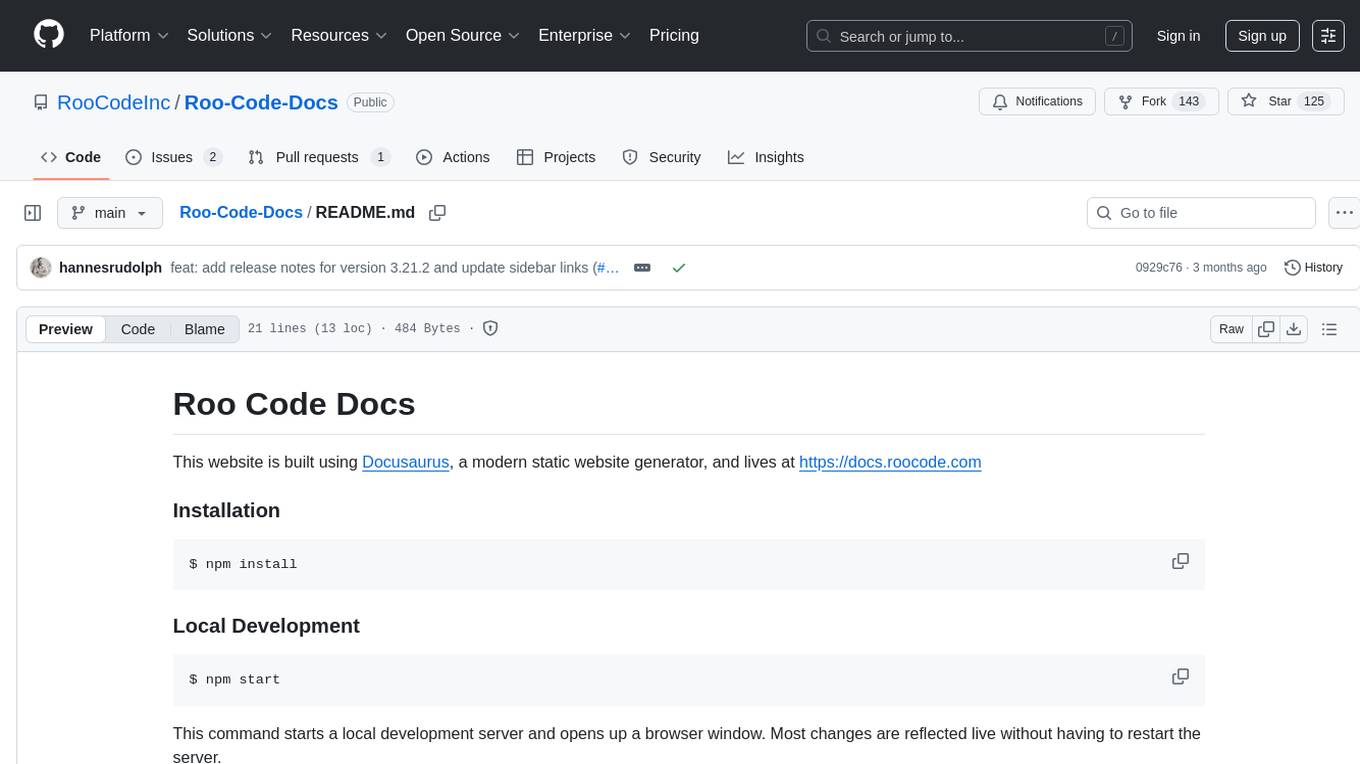The image size is (1360, 764).
Task: Switch to Preview view
Action: click(66, 329)
